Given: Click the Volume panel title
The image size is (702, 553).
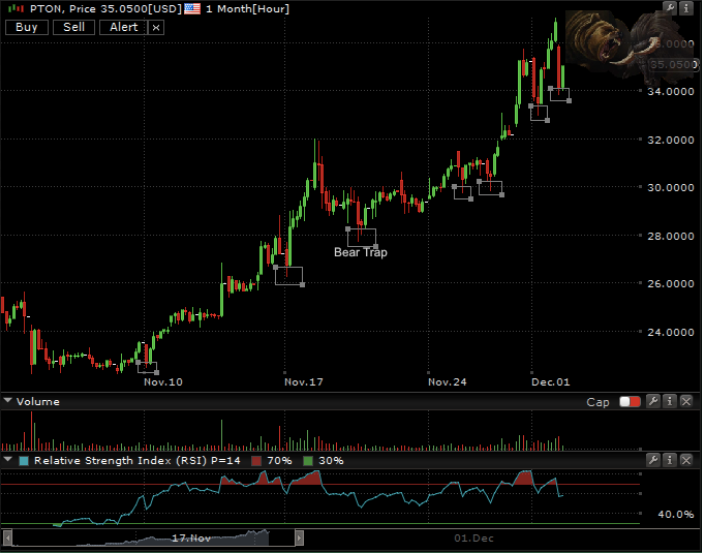Looking at the screenshot, I should pos(38,402).
